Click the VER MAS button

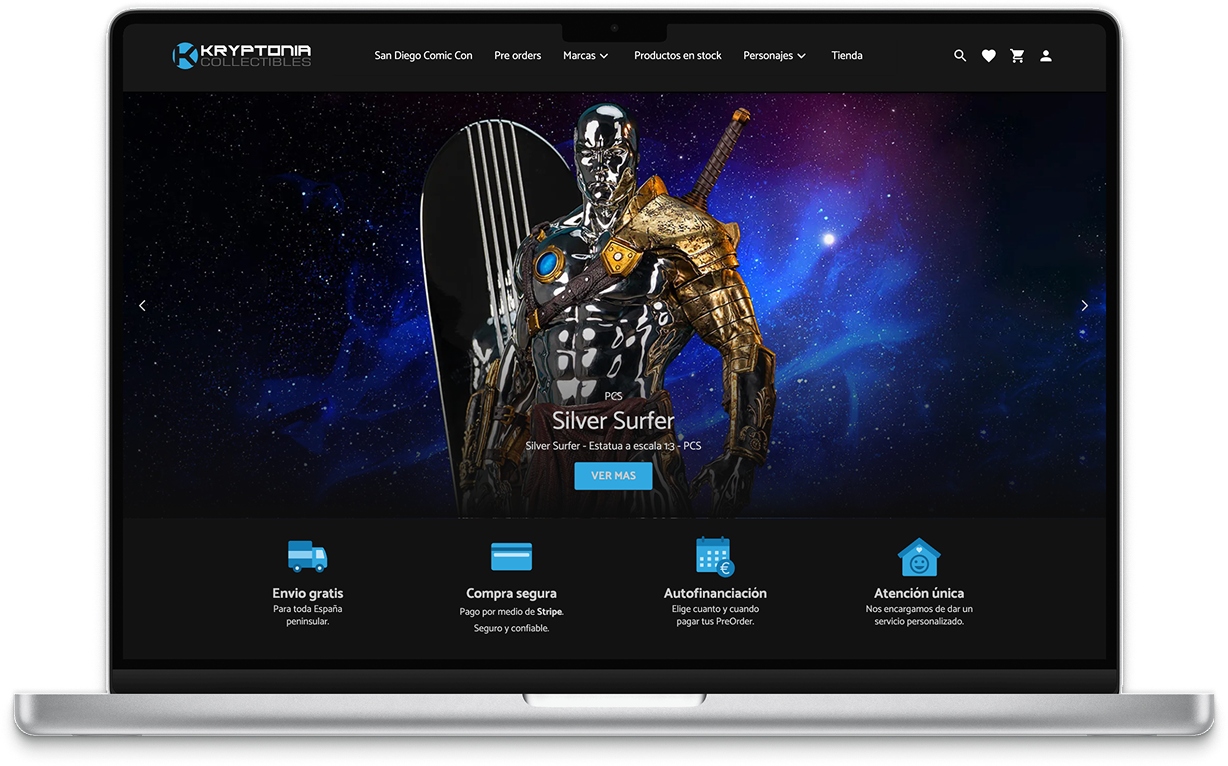pos(613,476)
